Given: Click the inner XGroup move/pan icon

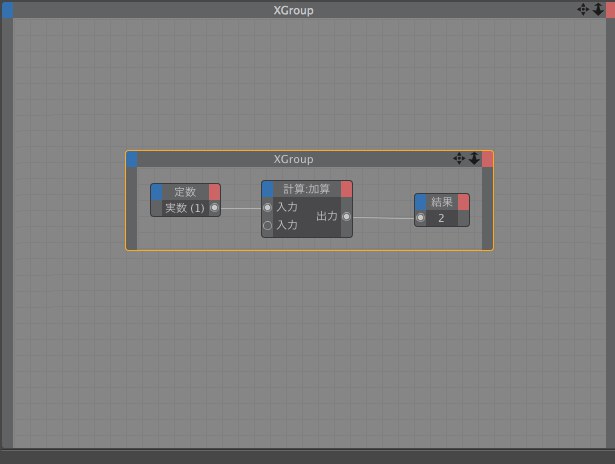Looking at the screenshot, I should click(x=459, y=158).
